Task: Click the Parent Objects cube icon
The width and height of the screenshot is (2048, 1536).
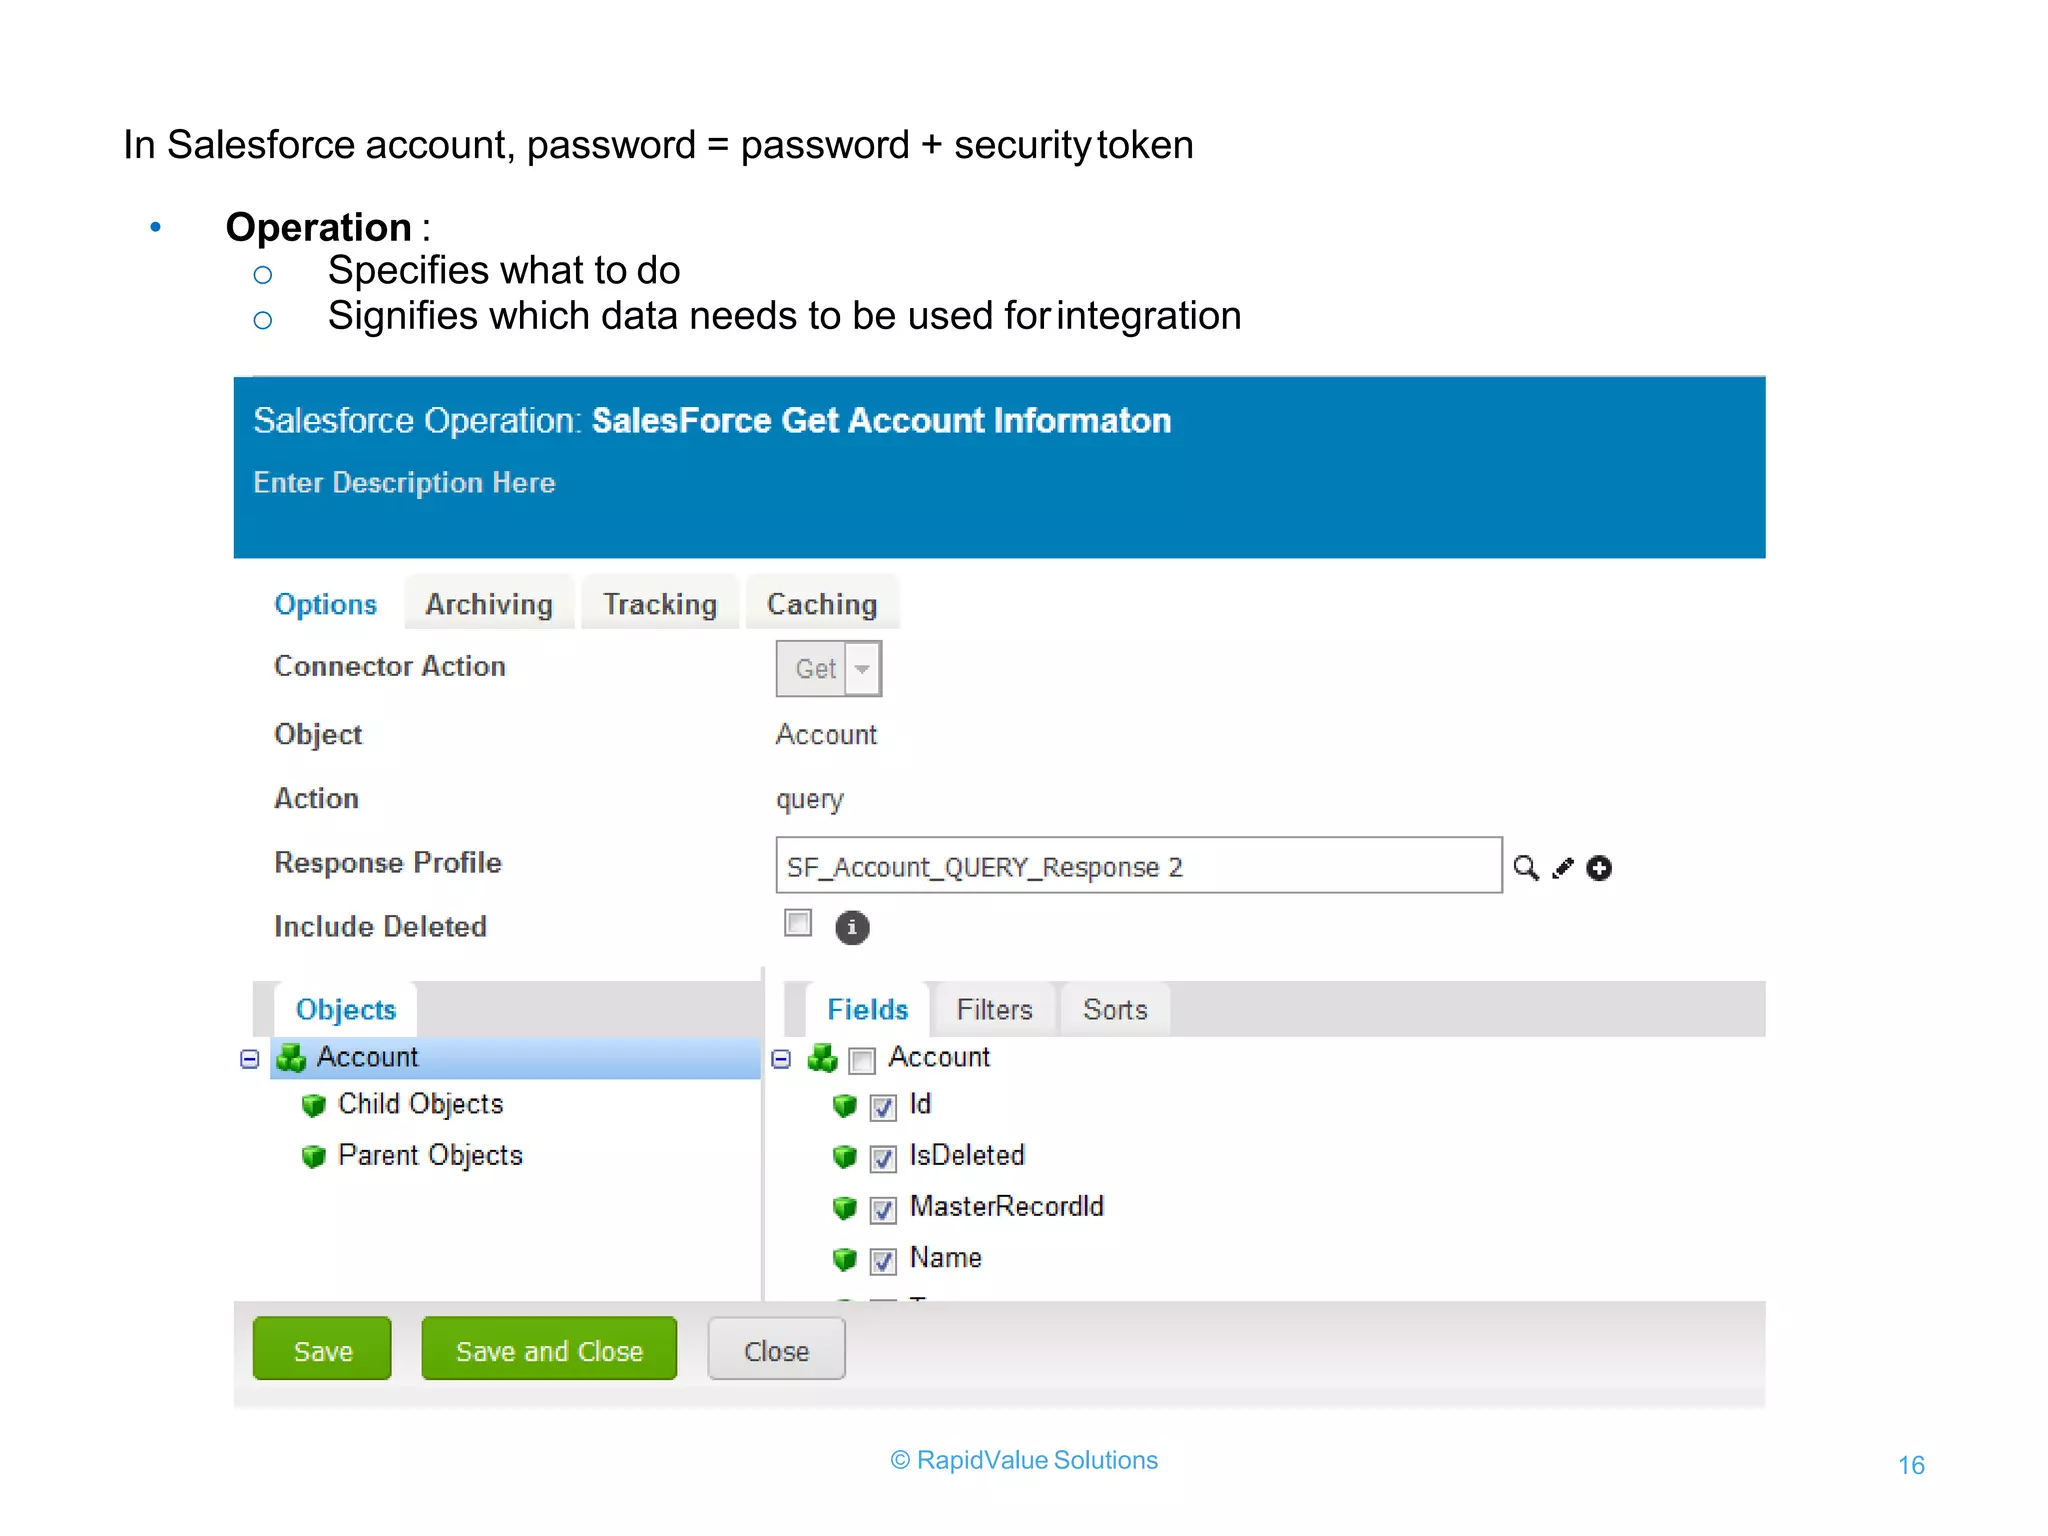Action: [314, 1156]
